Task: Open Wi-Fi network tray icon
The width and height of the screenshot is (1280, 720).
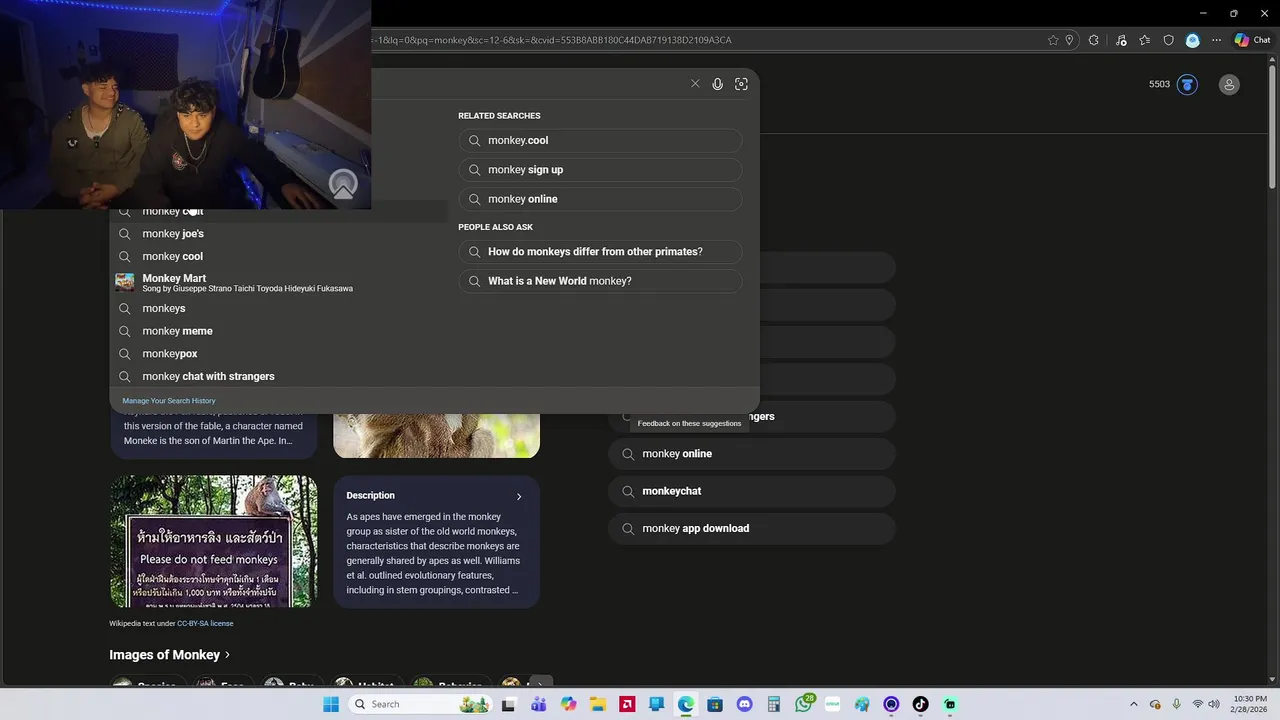Action: click(1198, 704)
